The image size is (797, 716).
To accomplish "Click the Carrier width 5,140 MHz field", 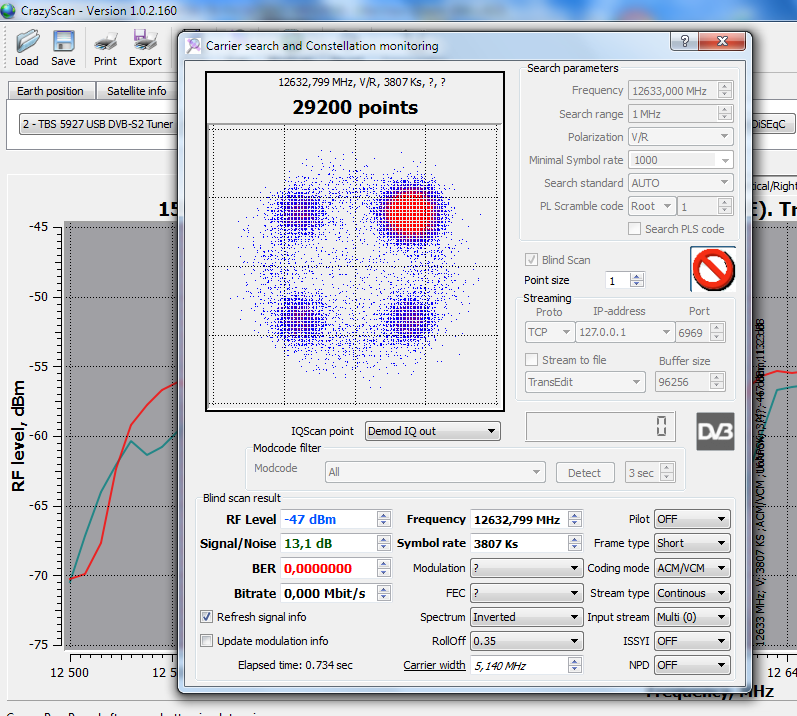I will pos(526,665).
